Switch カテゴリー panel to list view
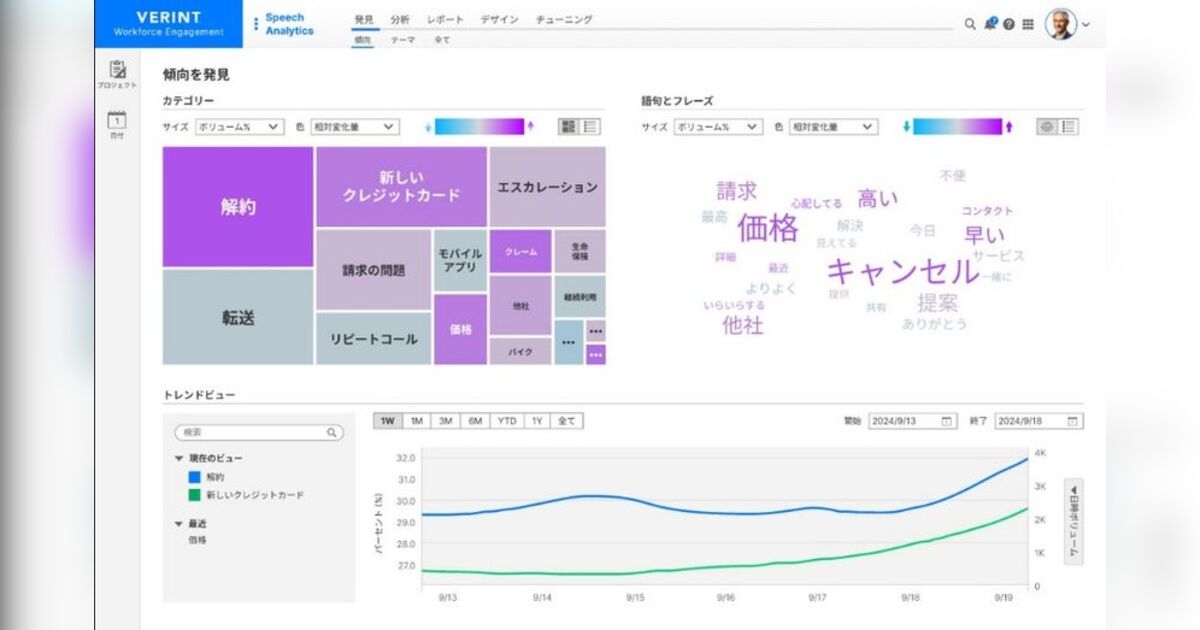 tap(591, 127)
